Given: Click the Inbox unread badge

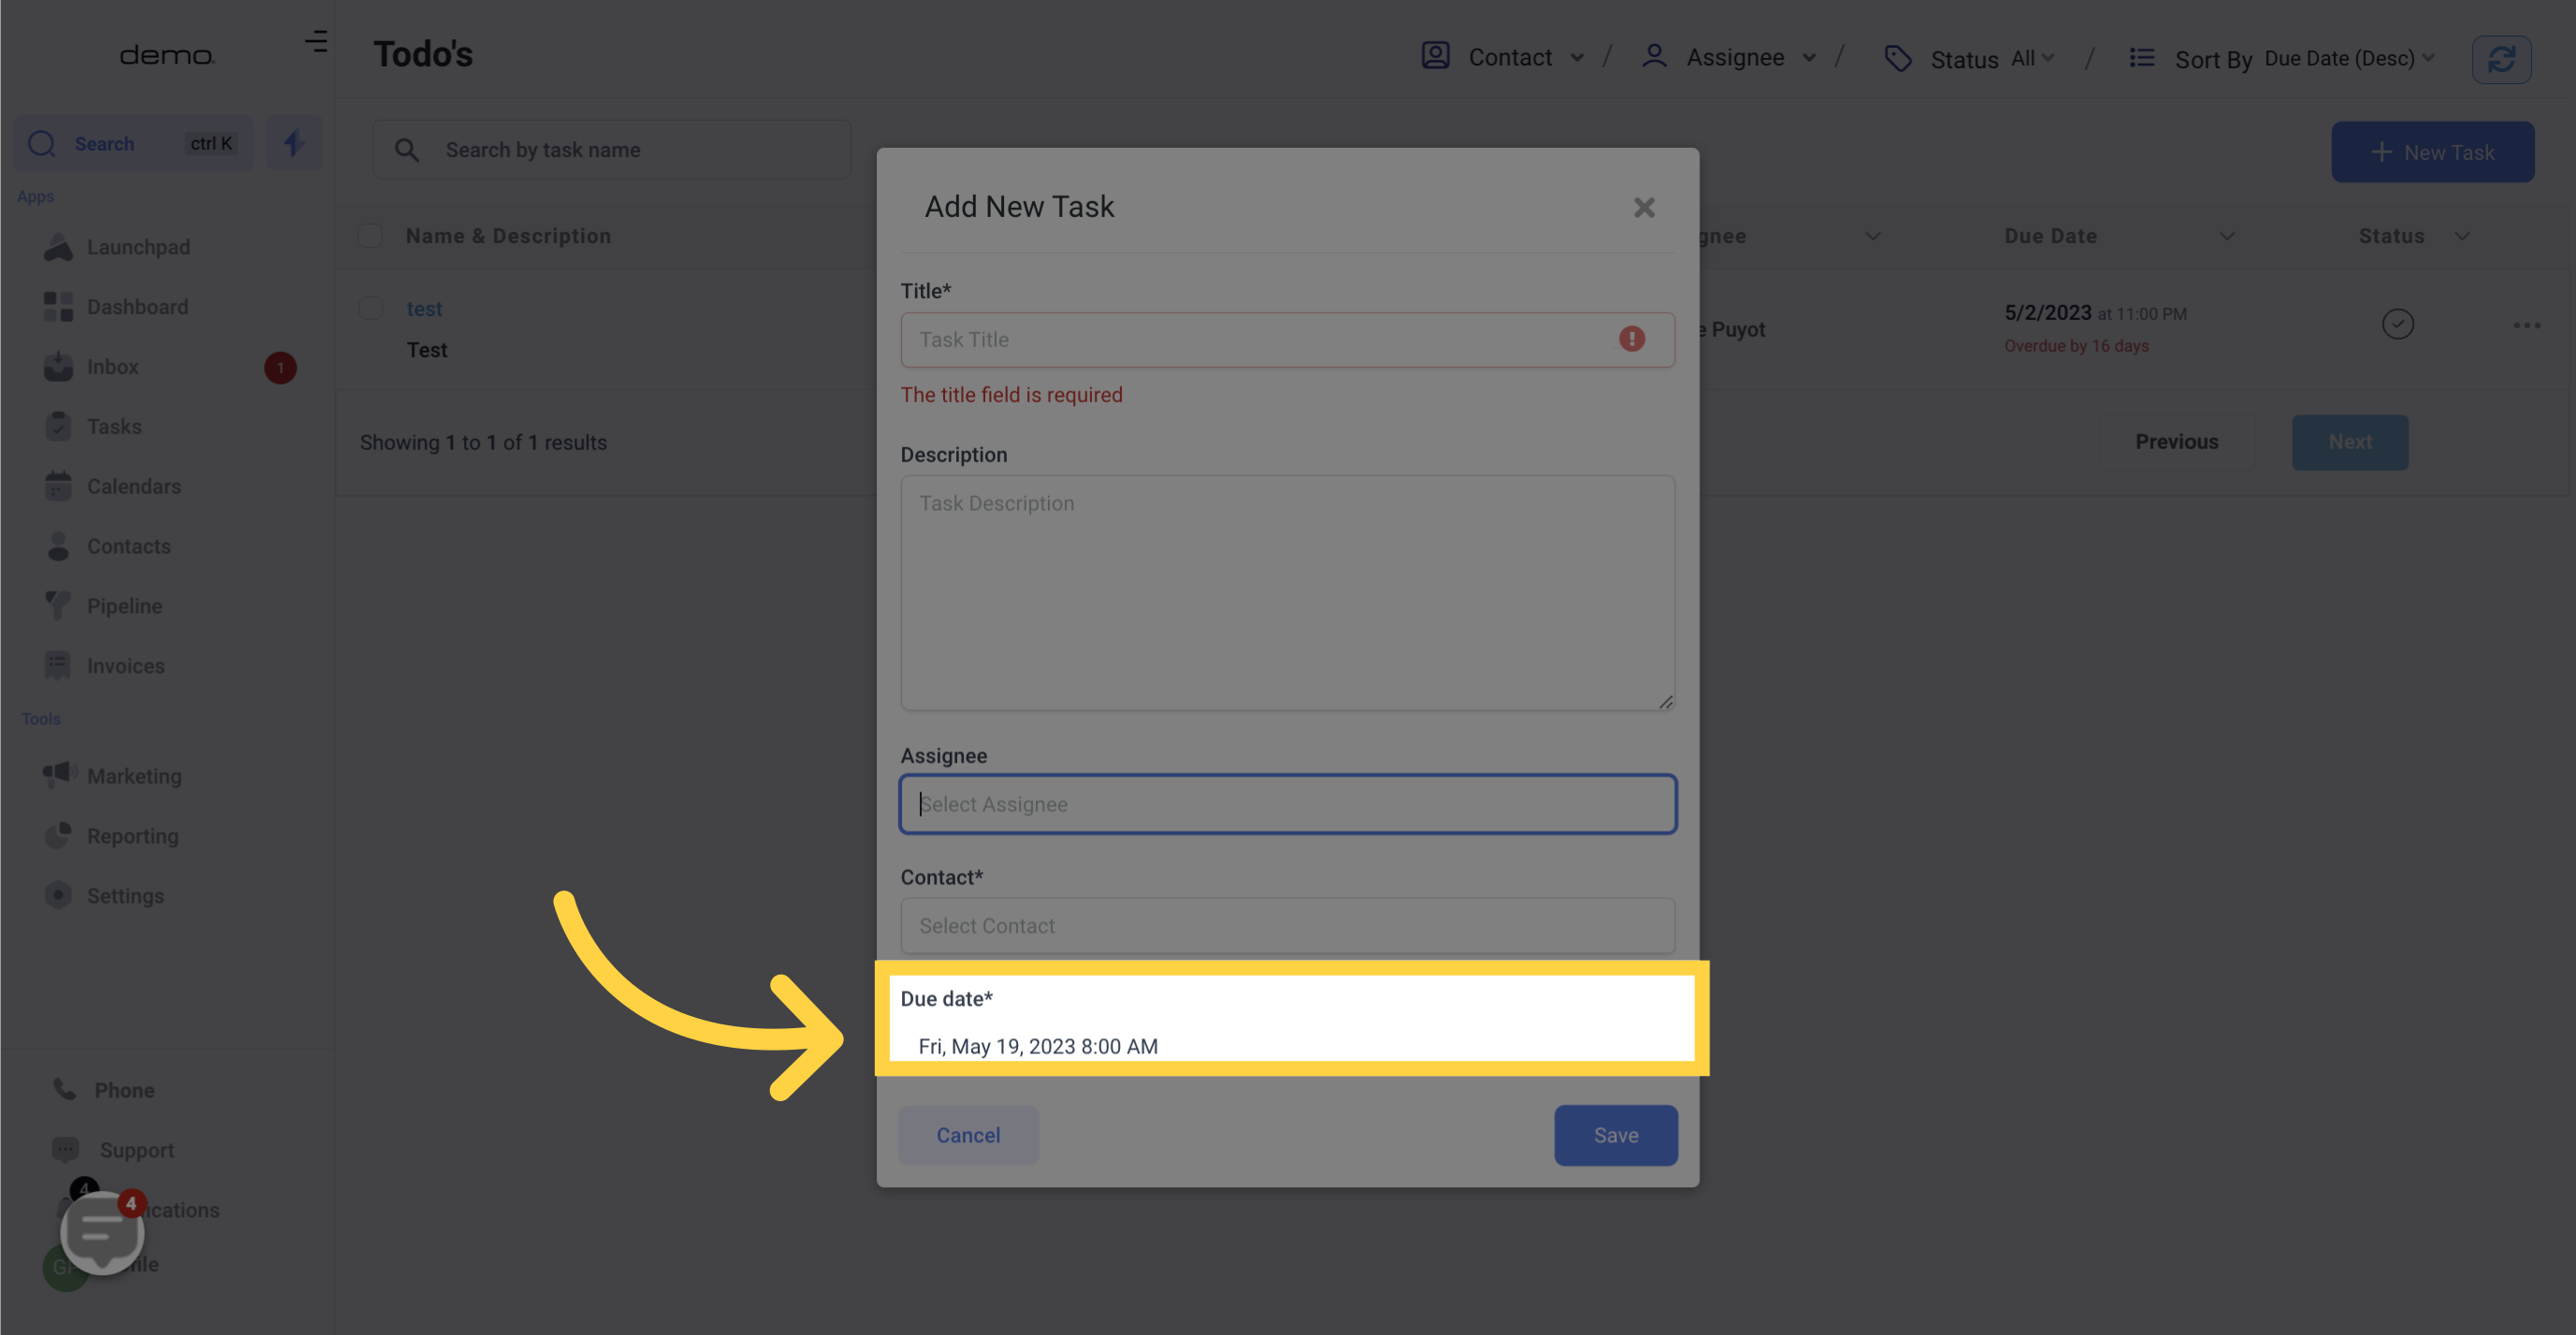Looking at the screenshot, I should [x=280, y=368].
